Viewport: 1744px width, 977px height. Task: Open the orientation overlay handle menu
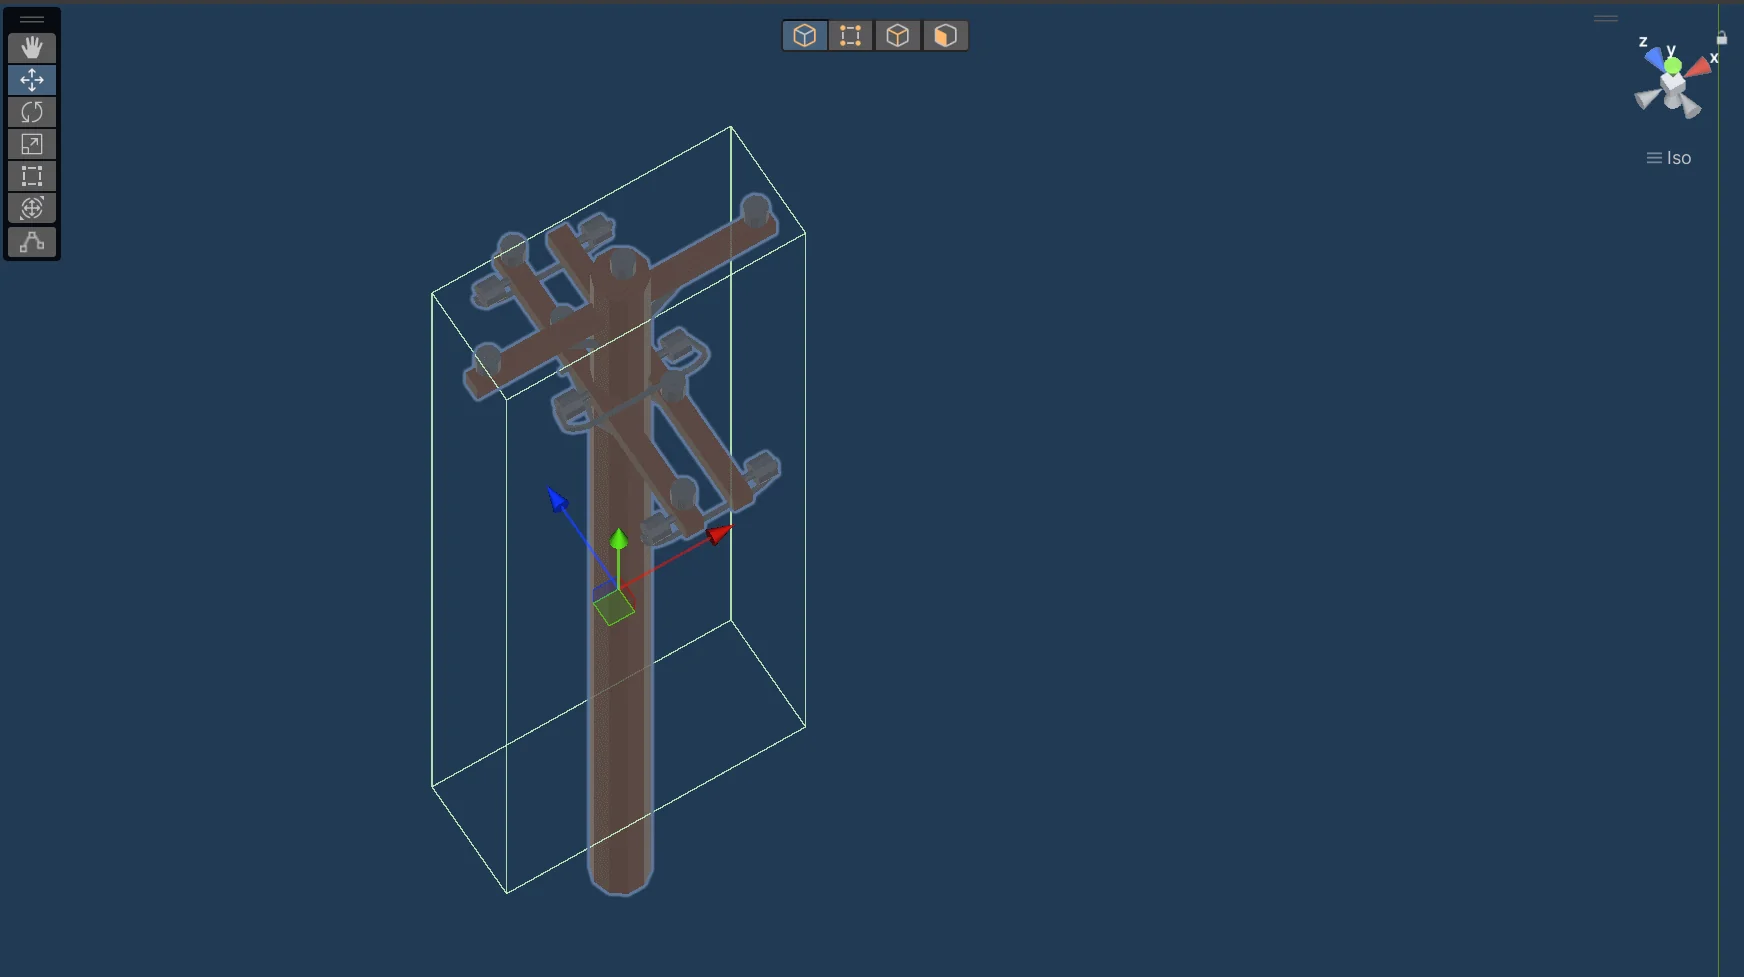point(1605,18)
